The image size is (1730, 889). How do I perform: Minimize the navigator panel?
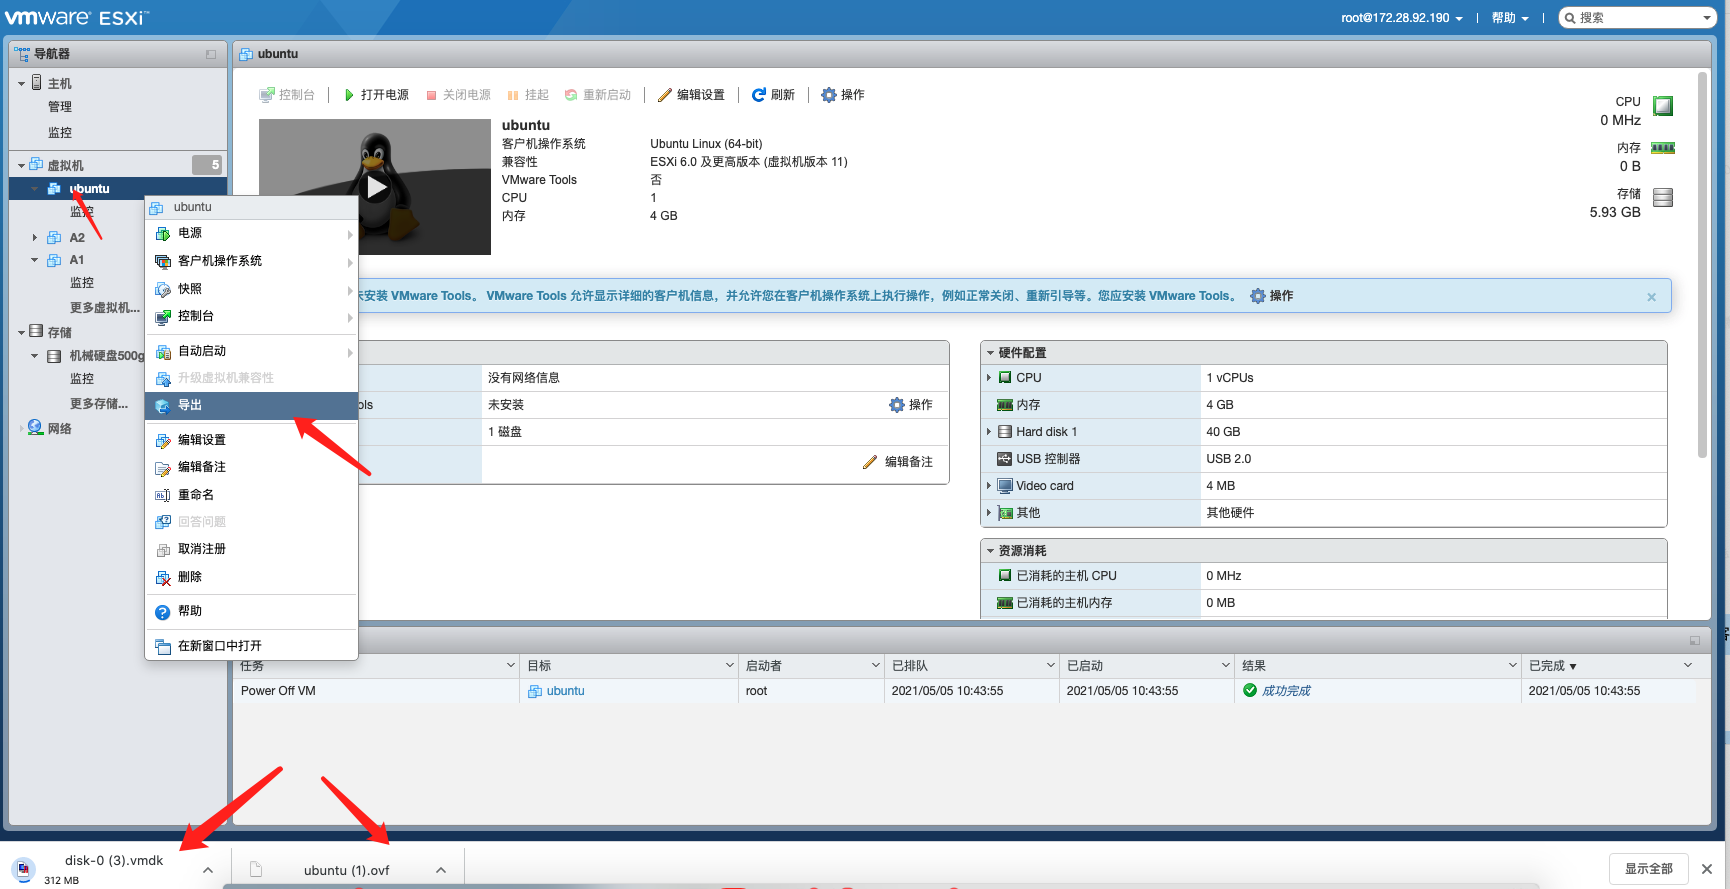(211, 54)
